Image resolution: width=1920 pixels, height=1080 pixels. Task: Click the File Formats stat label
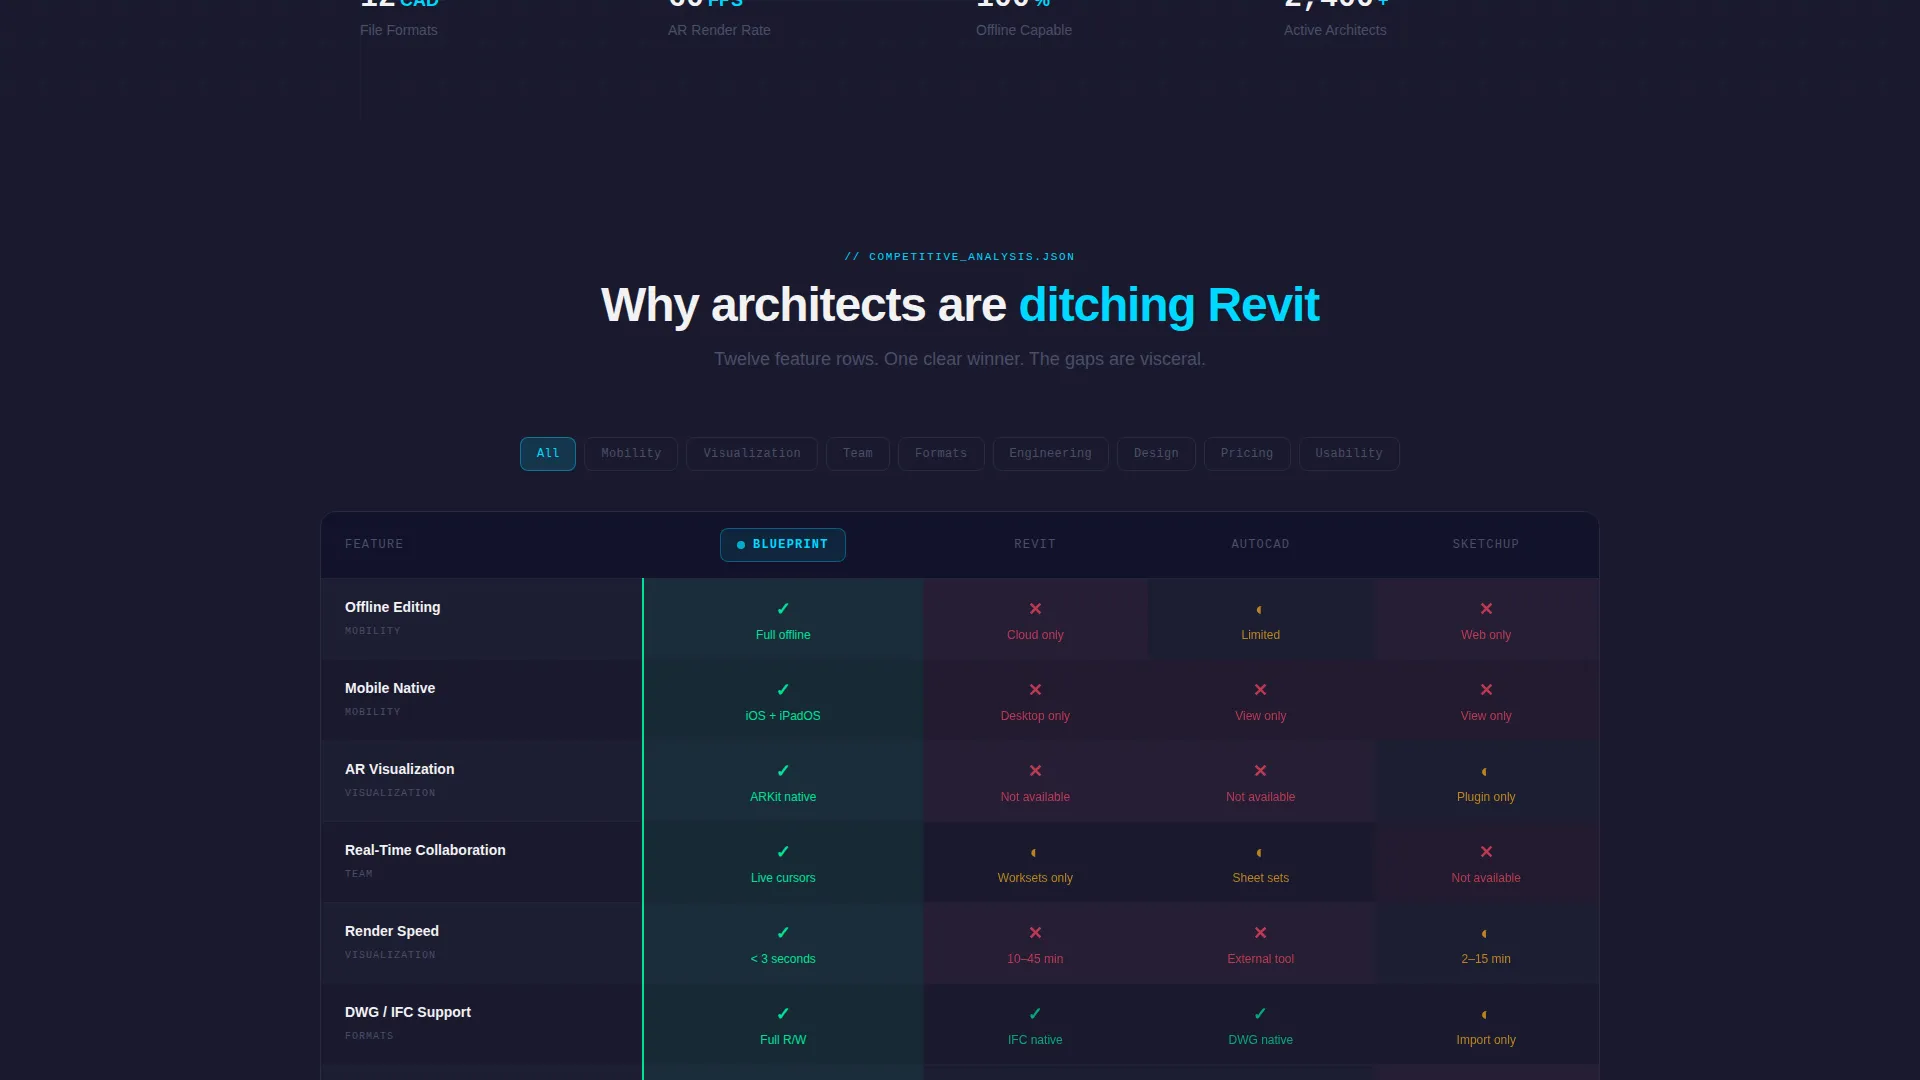tap(398, 31)
